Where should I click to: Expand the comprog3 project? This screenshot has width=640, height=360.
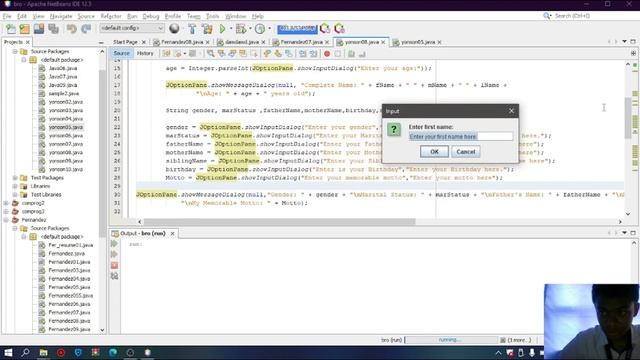tap(6, 211)
